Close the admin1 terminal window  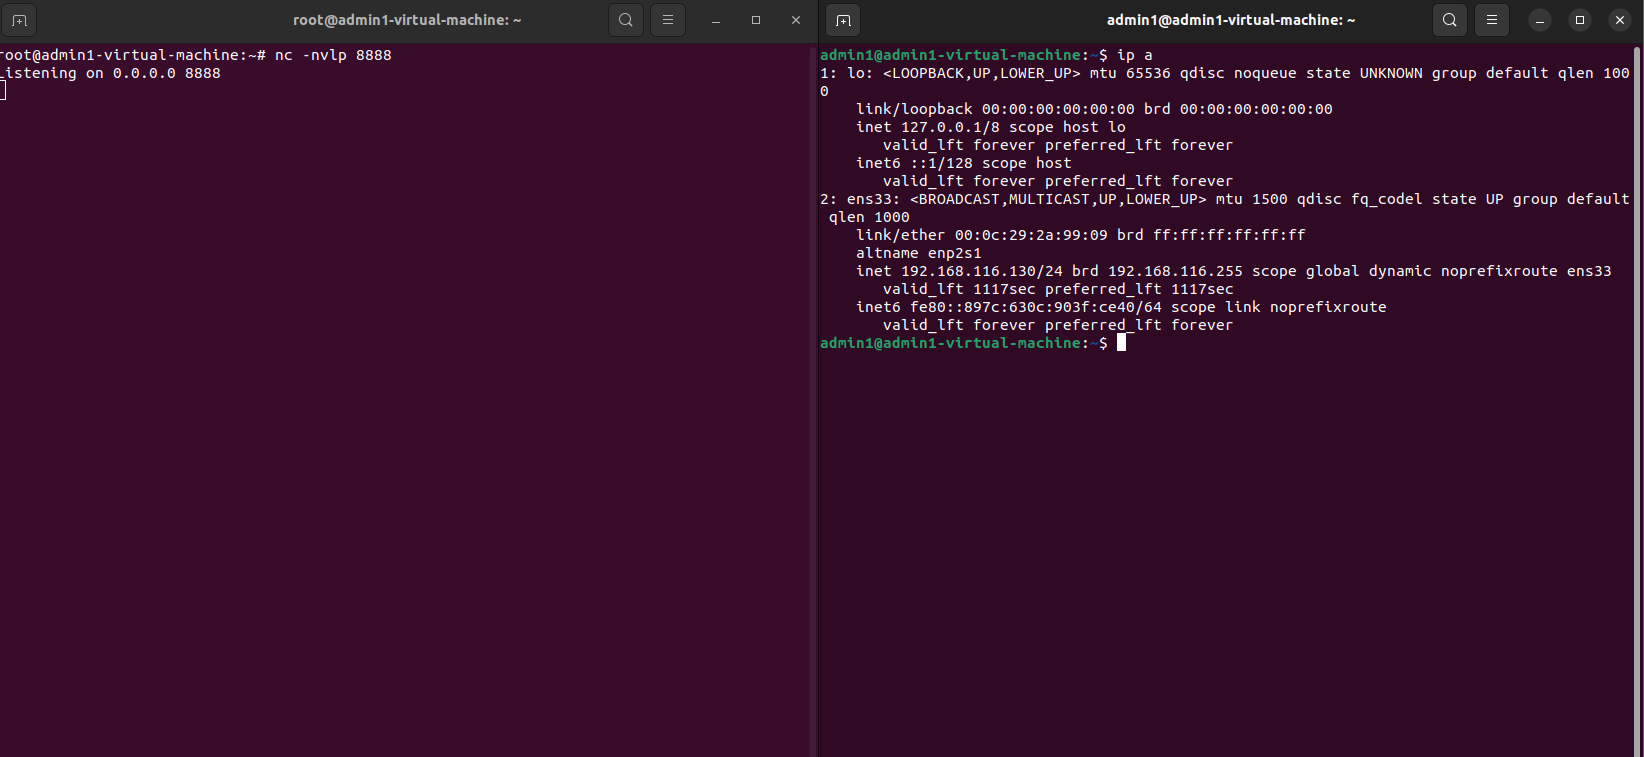pyautogui.click(x=1620, y=20)
